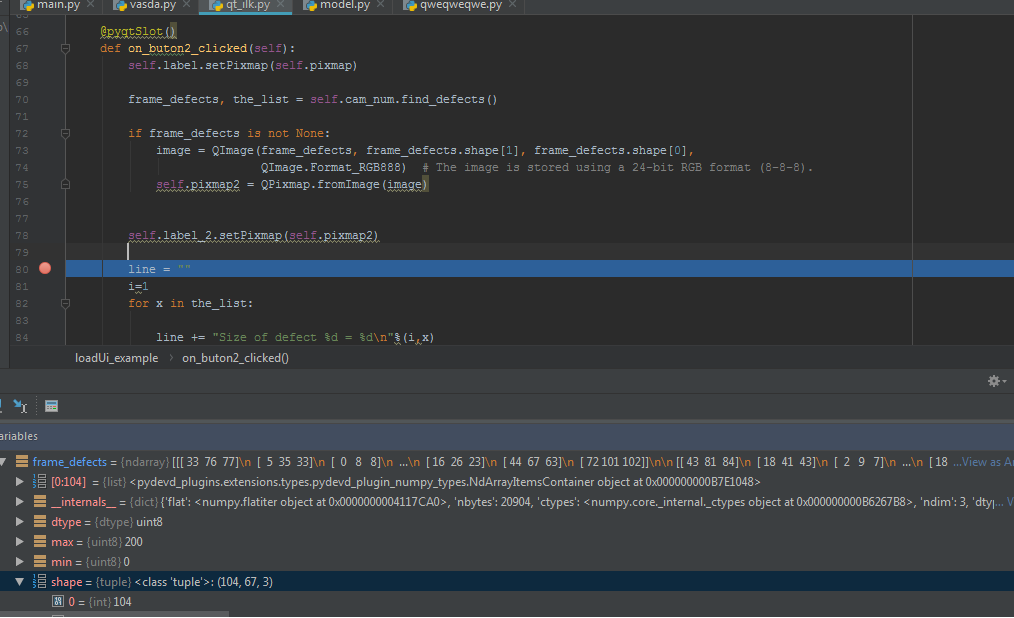Expand the [0:104] list node
This screenshot has height=618, width=1014.
pyautogui.click(x=20, y=482)
